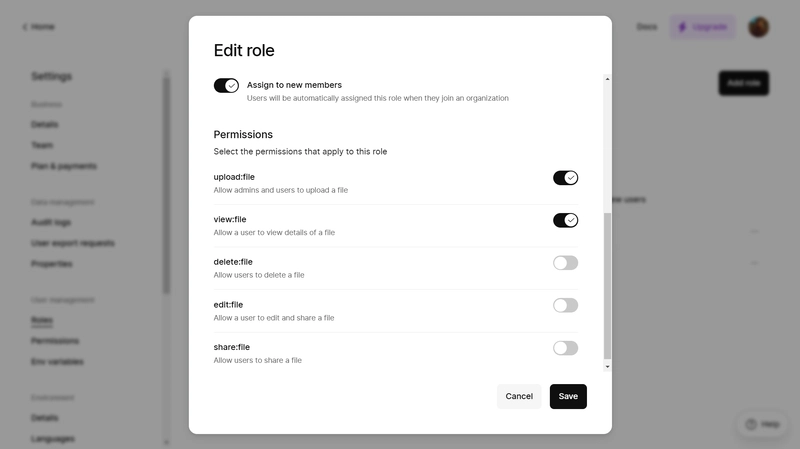800x449 pixels.
Task: Open the Docs link
Action: pos(646,27)
